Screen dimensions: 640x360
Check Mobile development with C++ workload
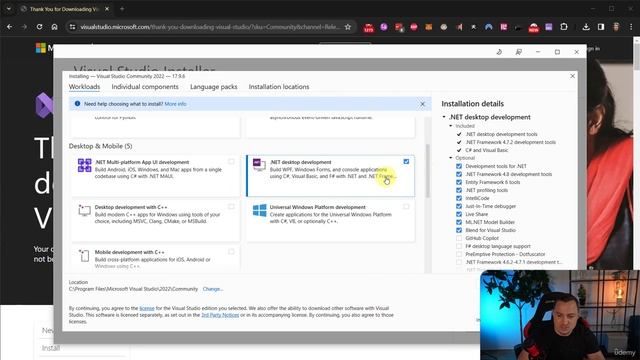point(231,251)
